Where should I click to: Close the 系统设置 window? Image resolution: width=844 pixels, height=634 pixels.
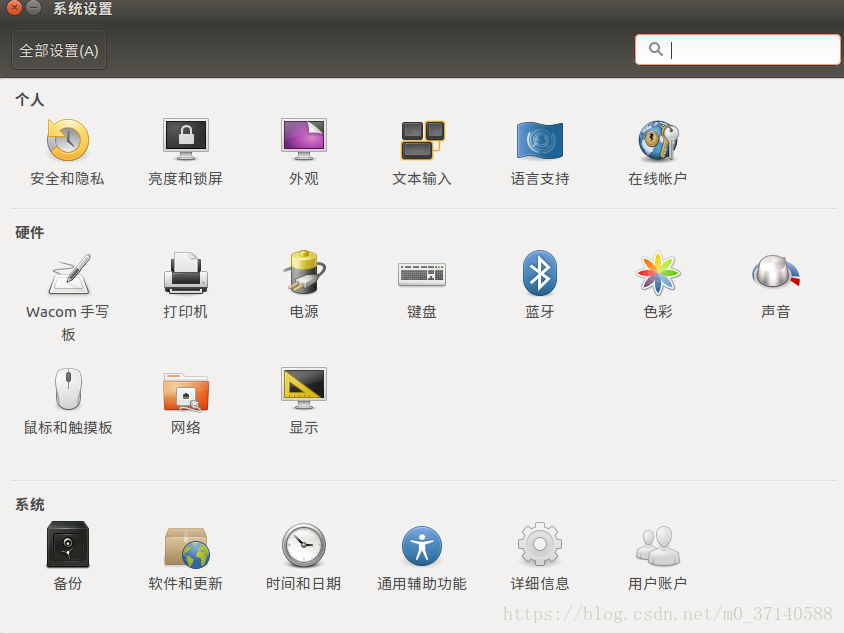pos(15,8)
